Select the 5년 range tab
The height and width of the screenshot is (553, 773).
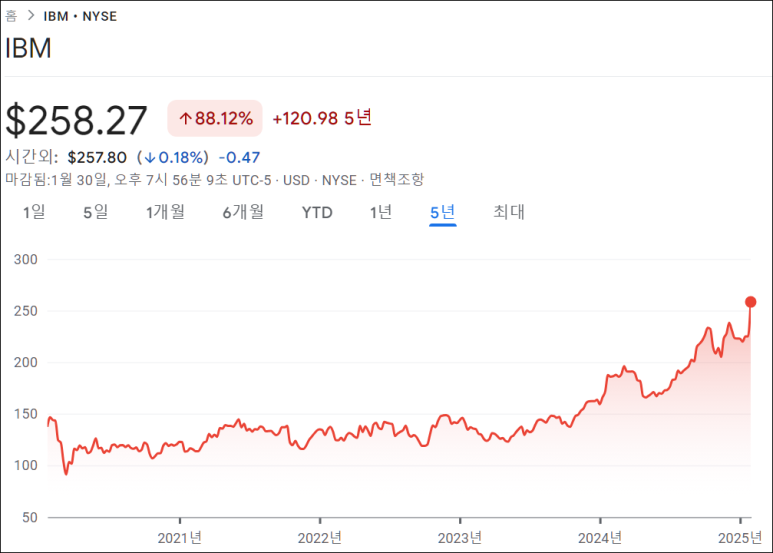point(443,212)
